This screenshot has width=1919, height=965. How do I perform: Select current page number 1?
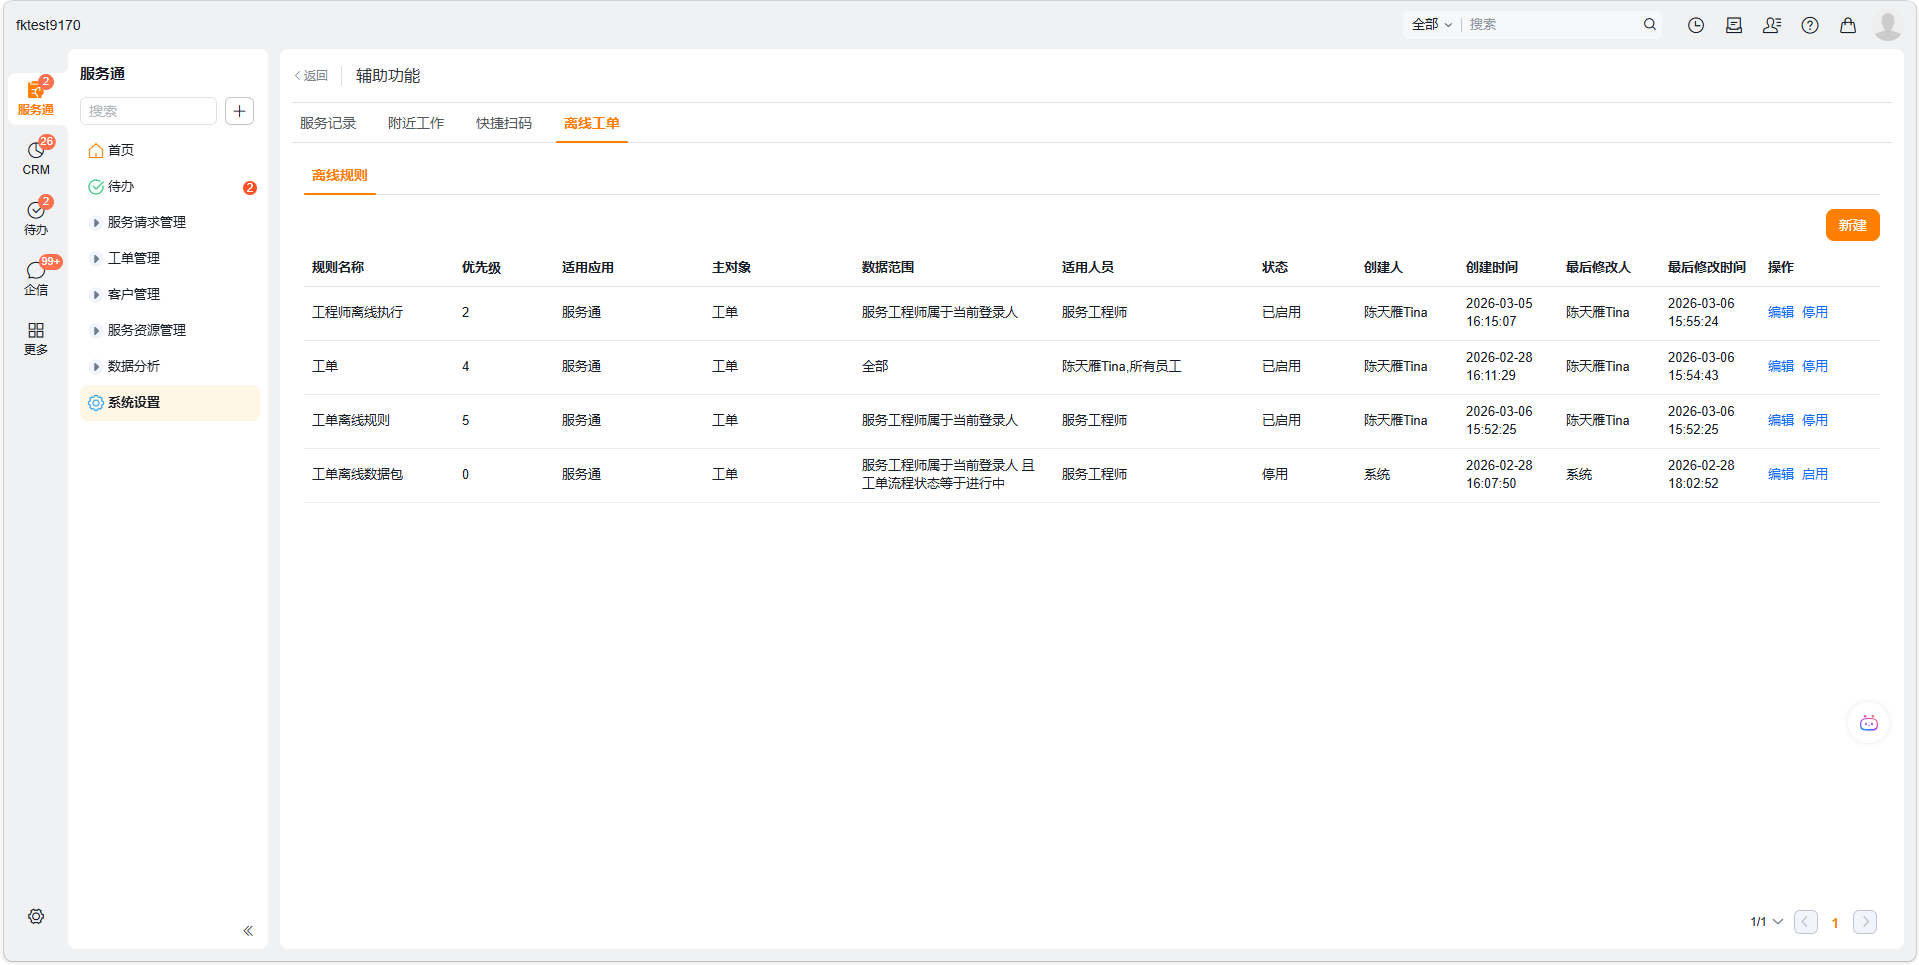[x=1835, y=923]
